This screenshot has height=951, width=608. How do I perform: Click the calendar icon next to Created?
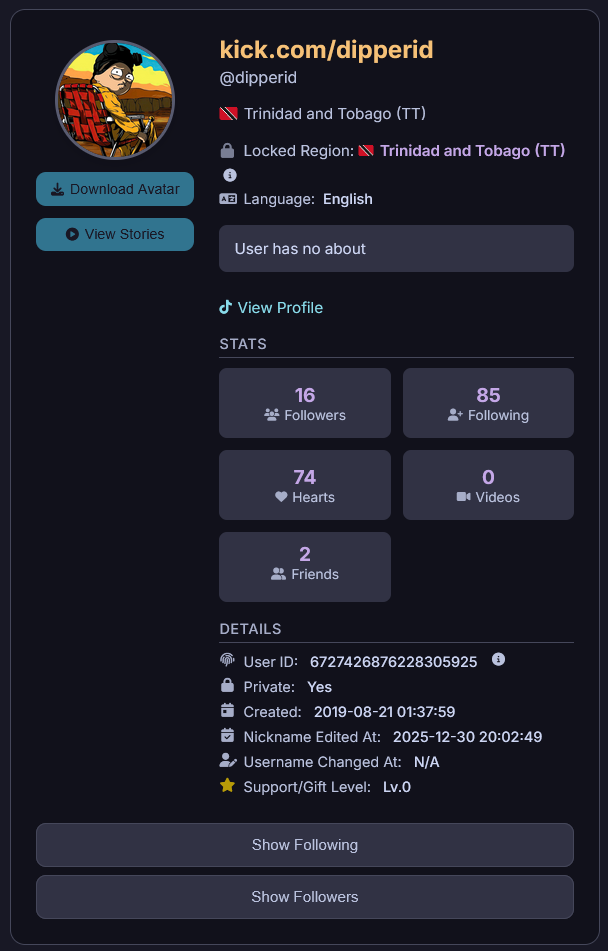227,710
